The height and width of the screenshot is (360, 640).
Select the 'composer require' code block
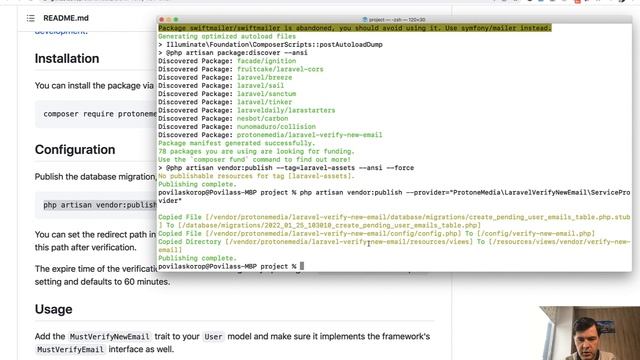click(x=96, y=114)
